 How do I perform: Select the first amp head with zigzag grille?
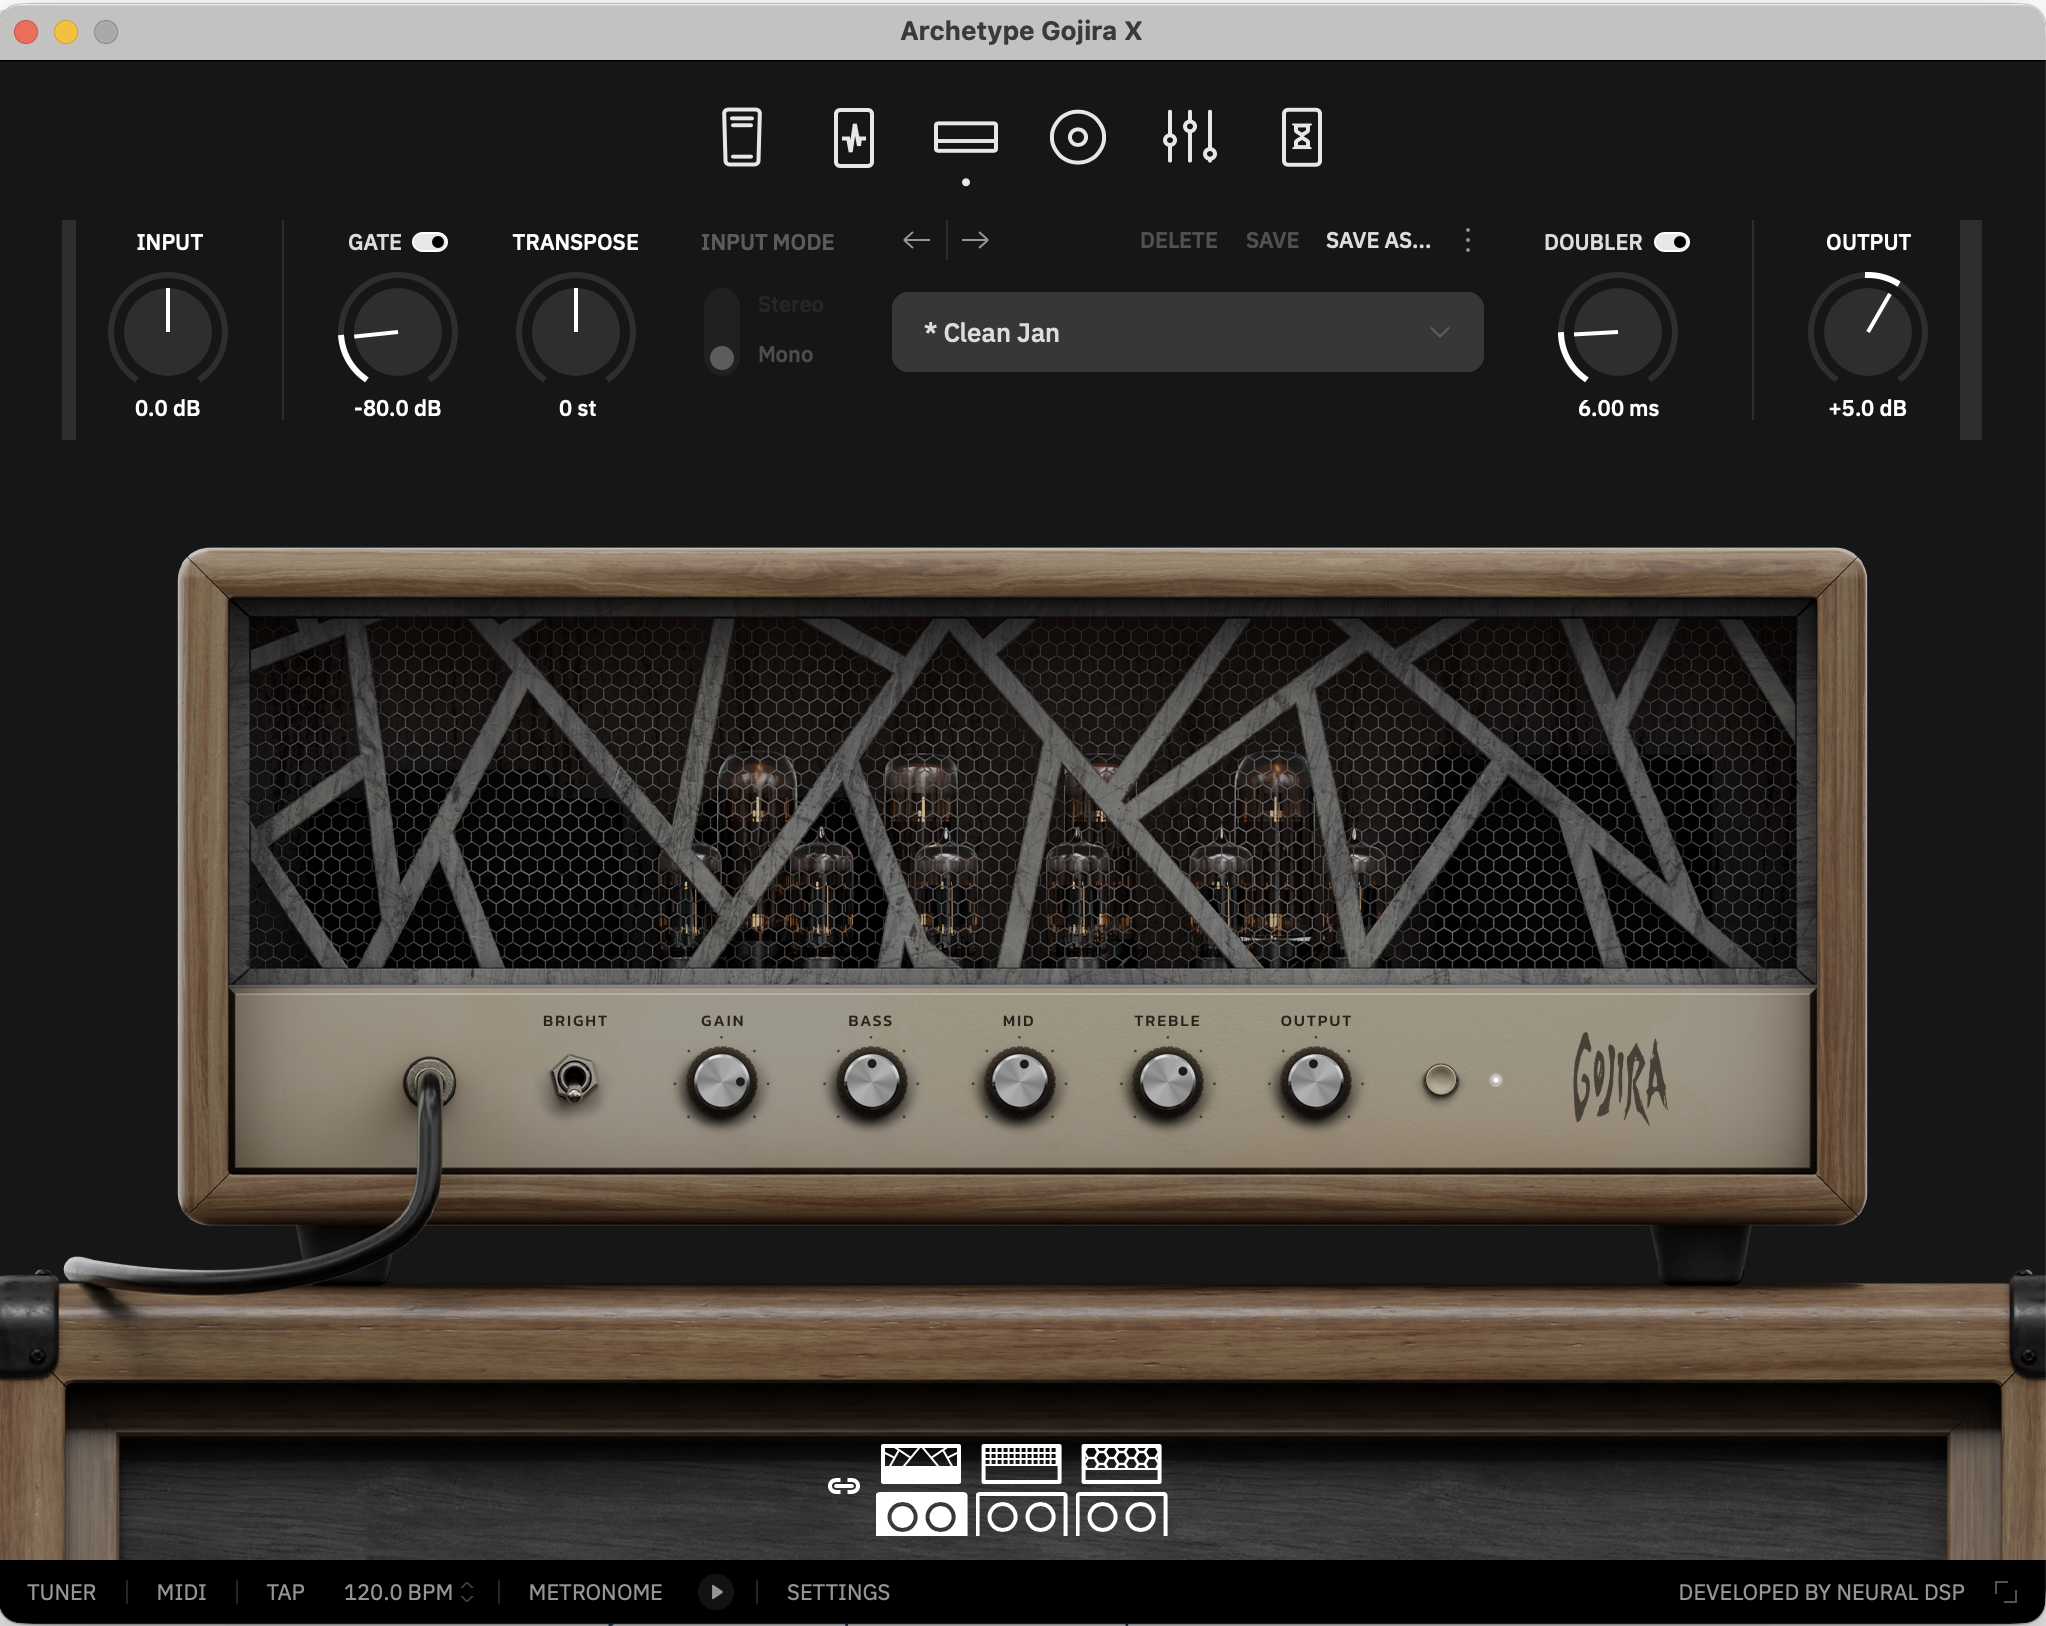click(921, 1463)
